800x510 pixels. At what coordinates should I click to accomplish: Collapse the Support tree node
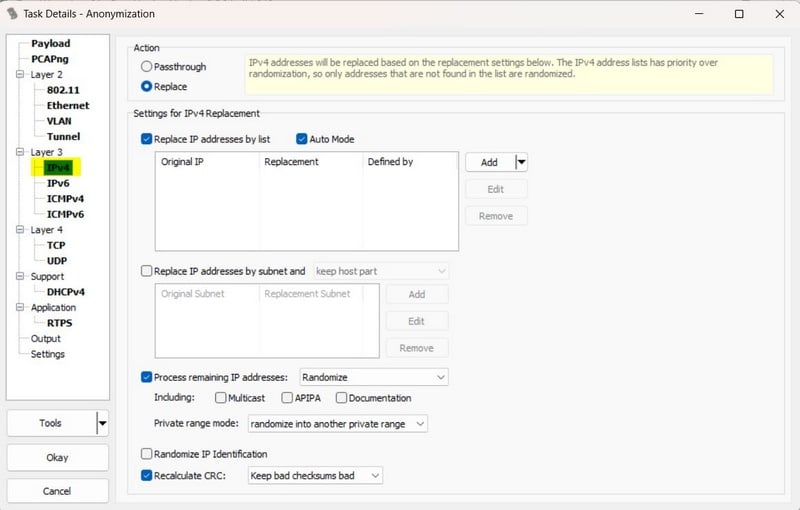(x=20, y=276)
